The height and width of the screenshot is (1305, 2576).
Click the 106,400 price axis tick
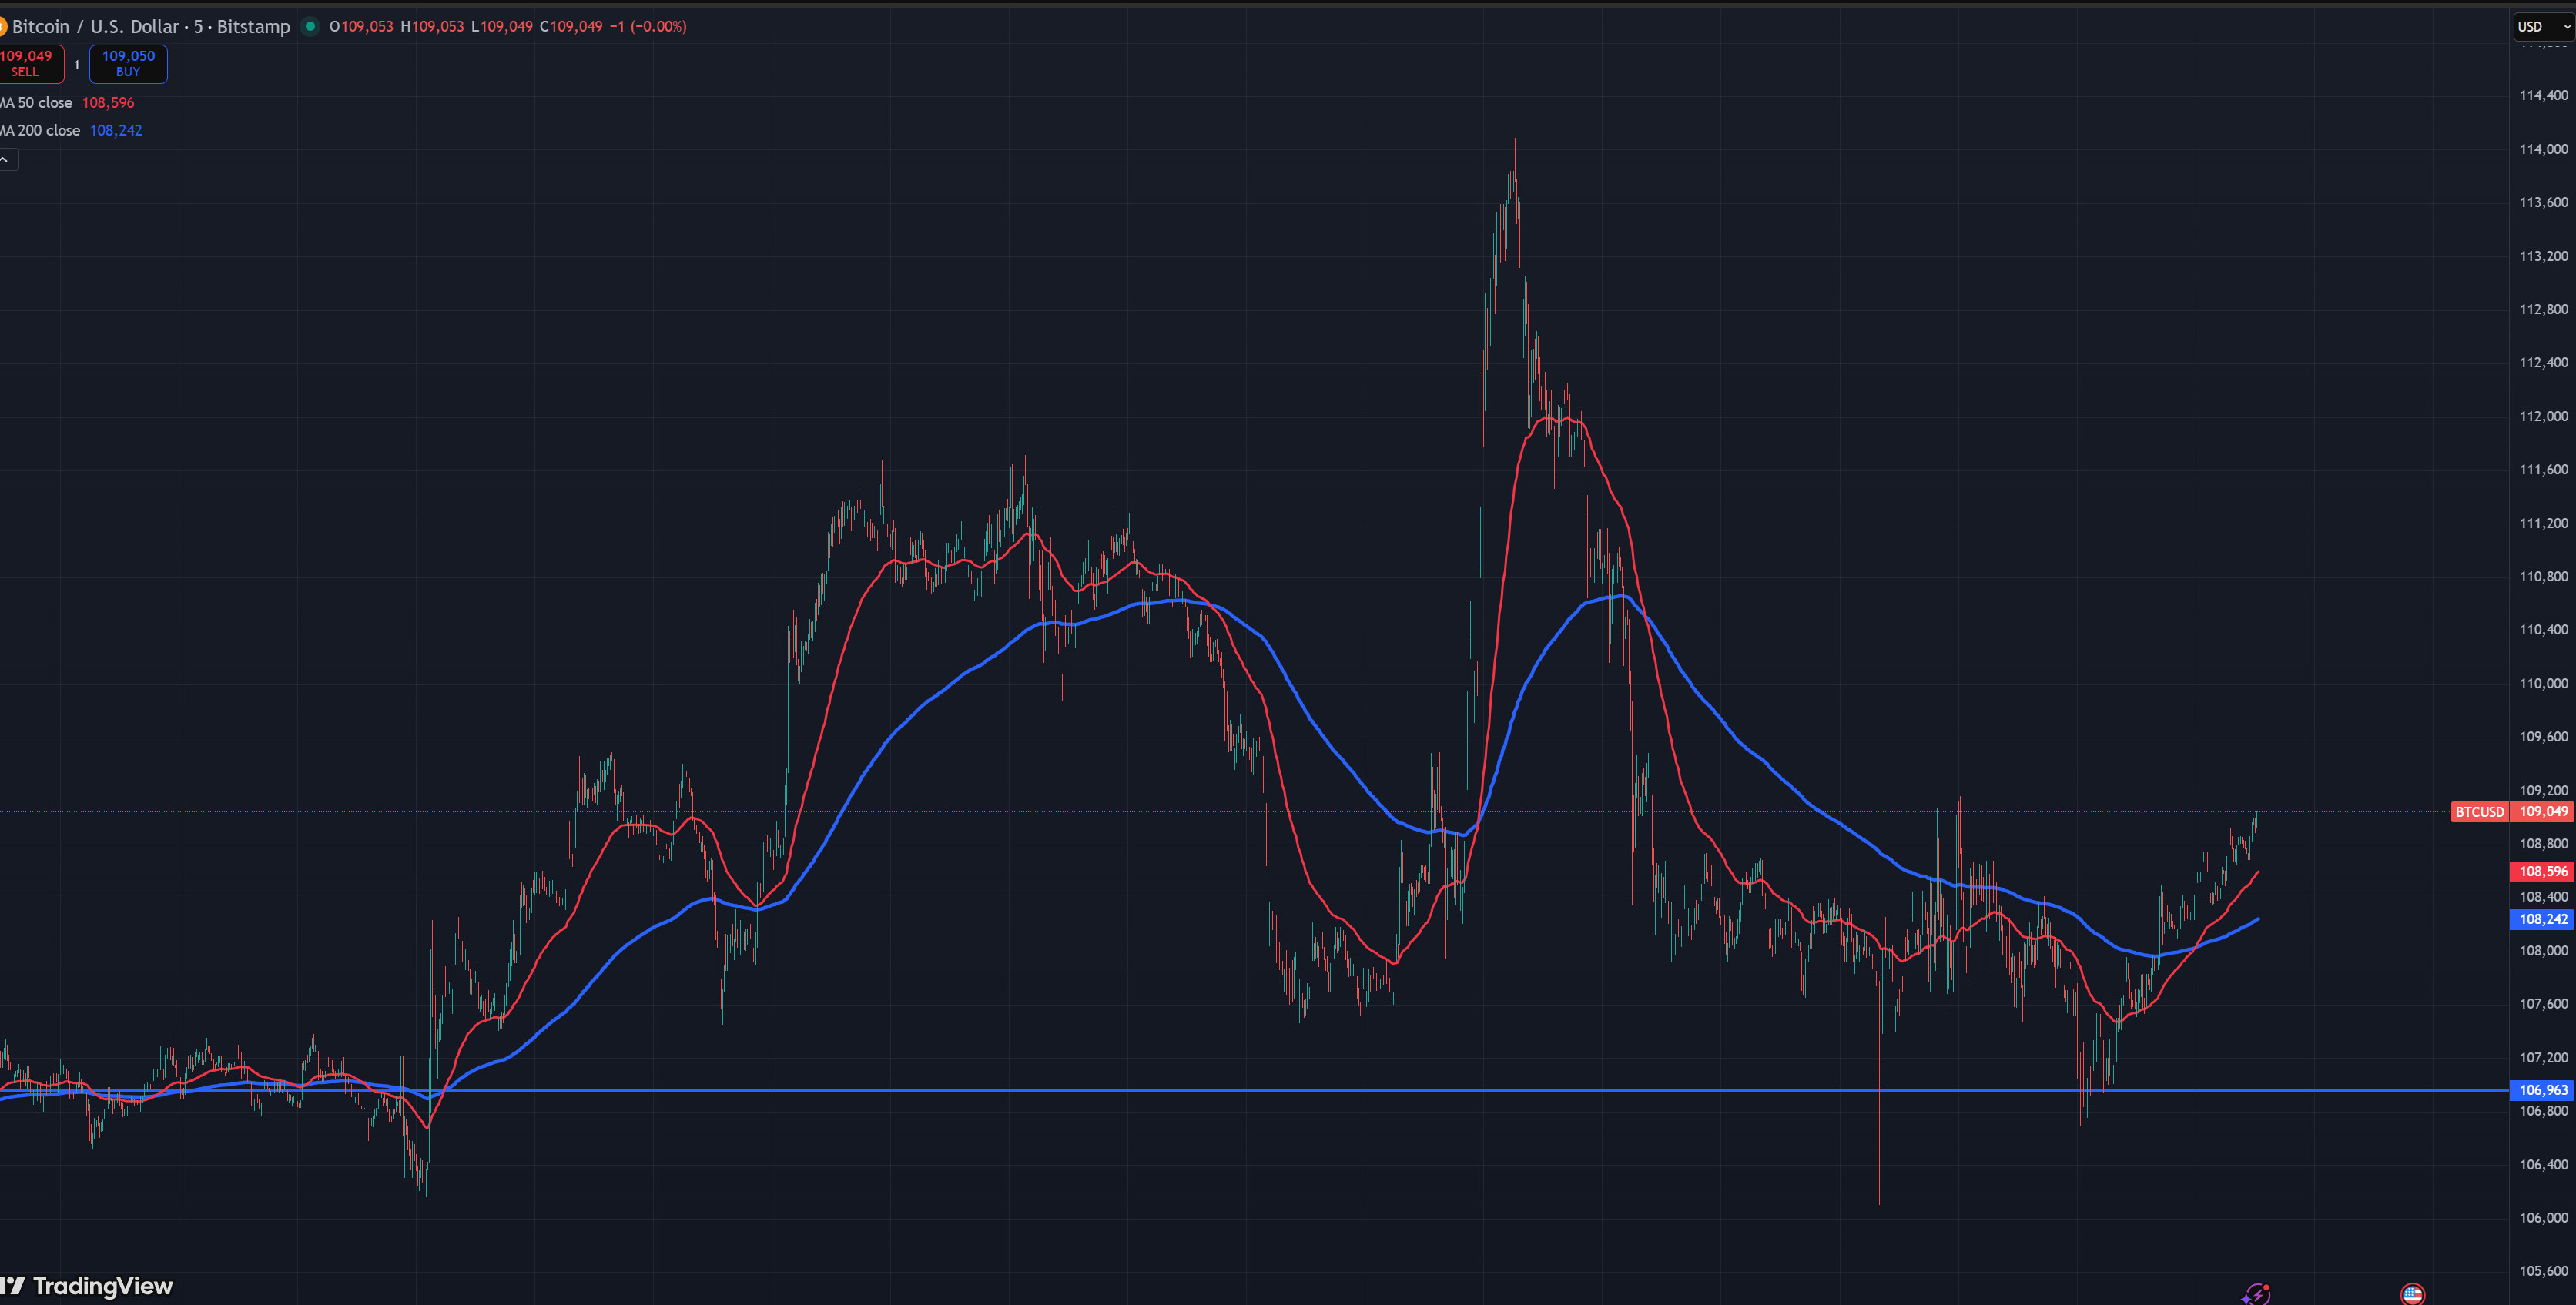tap(2543, 1165)
